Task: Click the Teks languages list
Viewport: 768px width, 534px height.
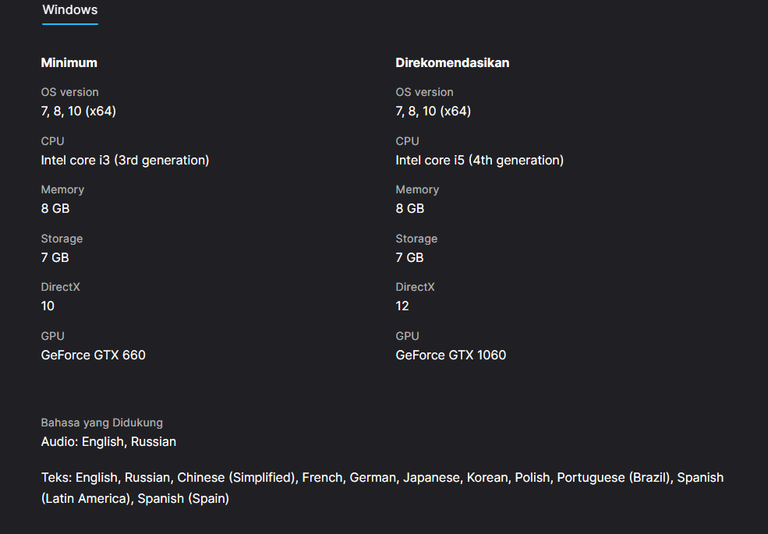Action: [x=382, y=488]
